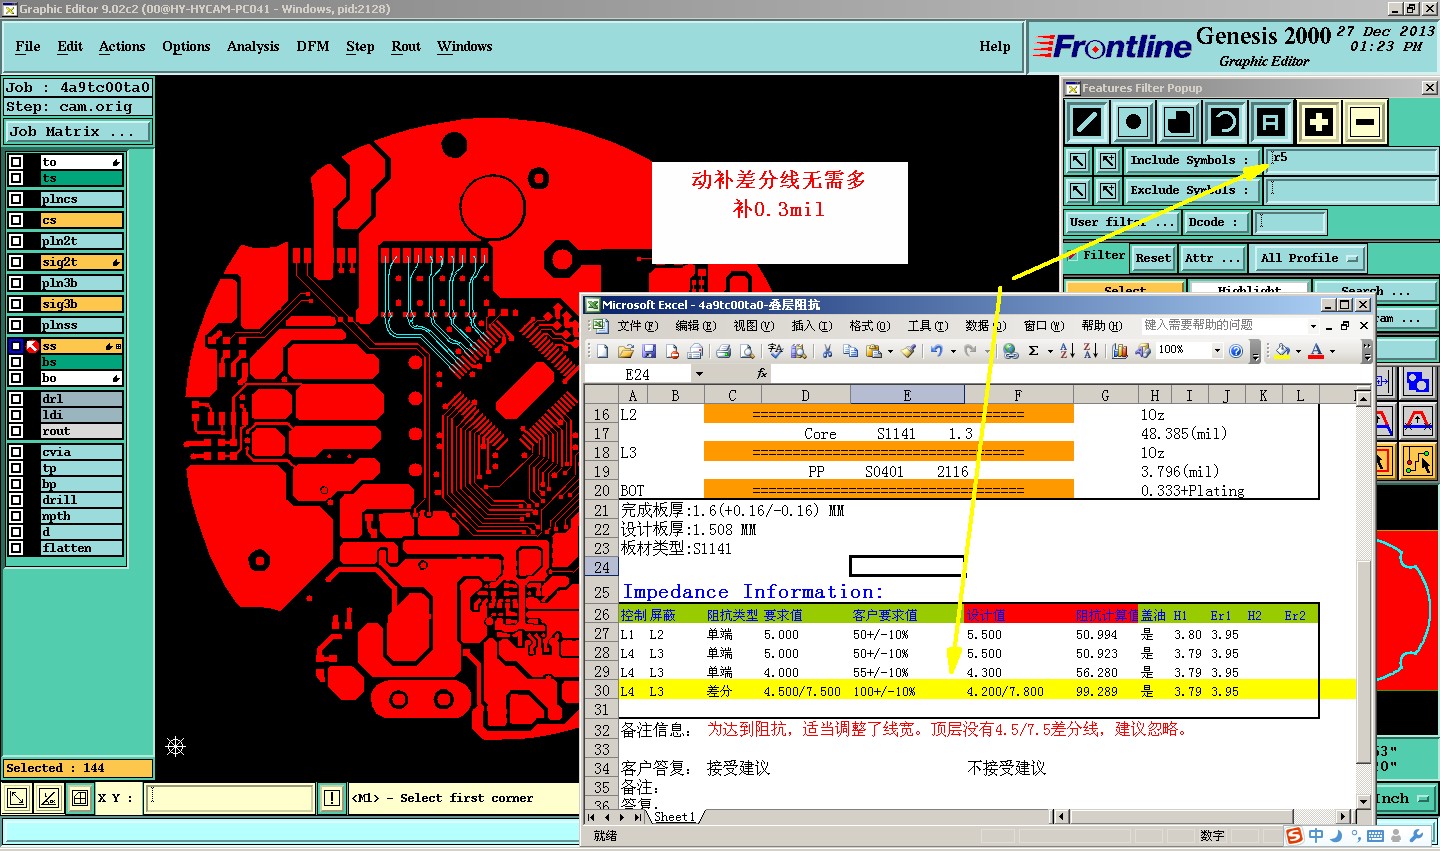Screen dimensions: 1440x851
Task: Open the Analysis menu
Action: pos(253,46)
